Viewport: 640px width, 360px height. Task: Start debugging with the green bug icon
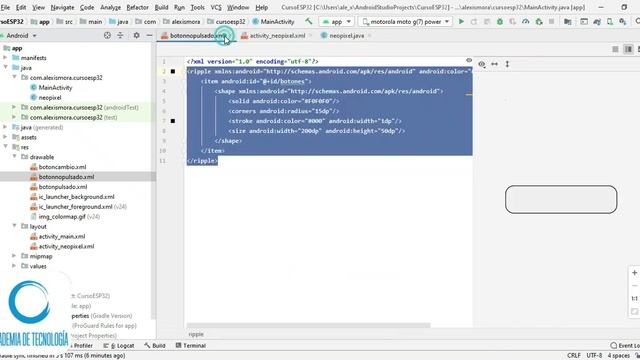click(x=500, y=22)
